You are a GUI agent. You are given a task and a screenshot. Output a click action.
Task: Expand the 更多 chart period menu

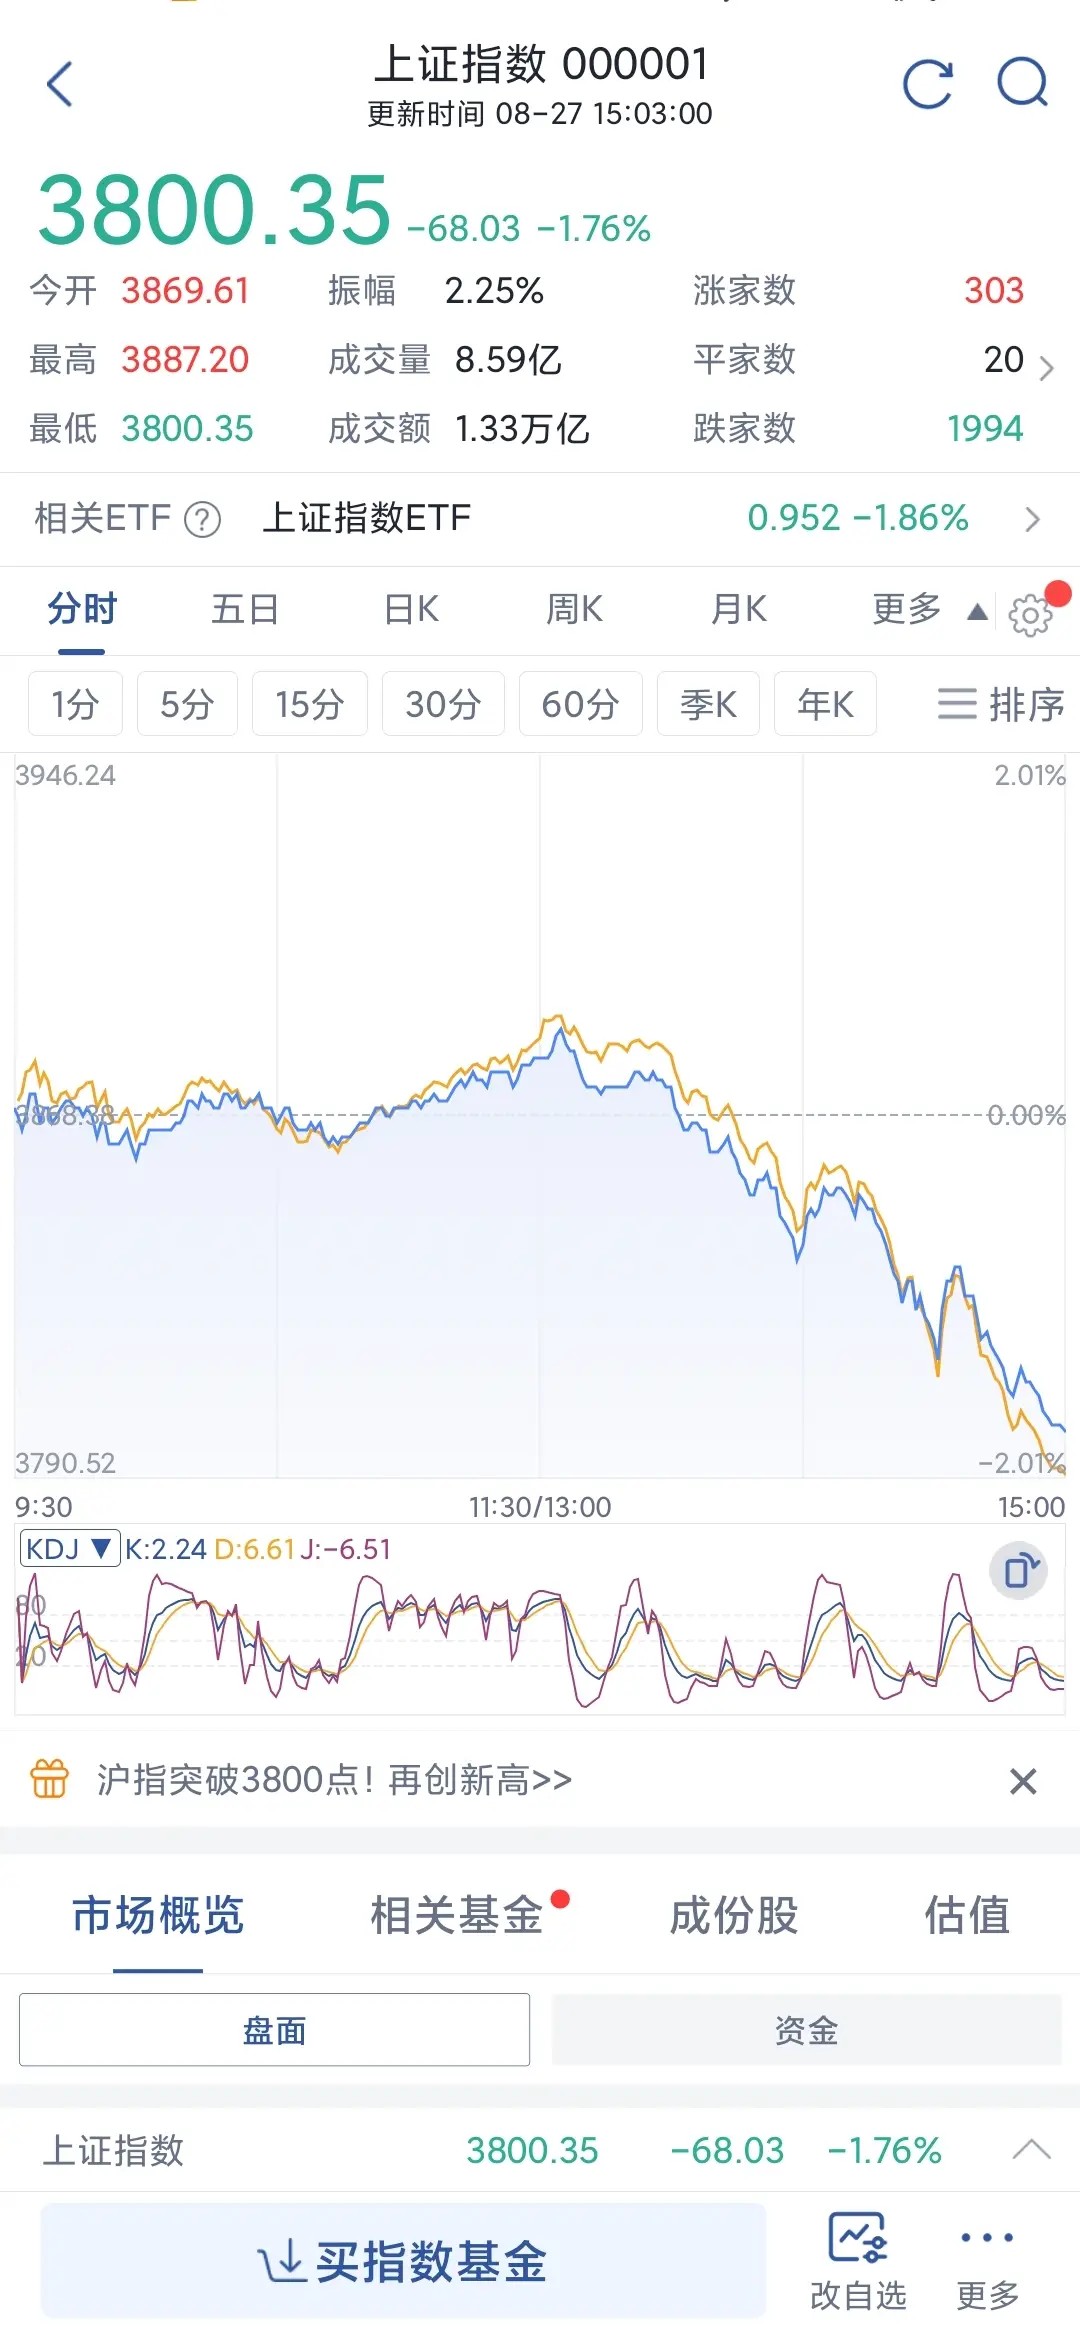[x=928, y=609]
